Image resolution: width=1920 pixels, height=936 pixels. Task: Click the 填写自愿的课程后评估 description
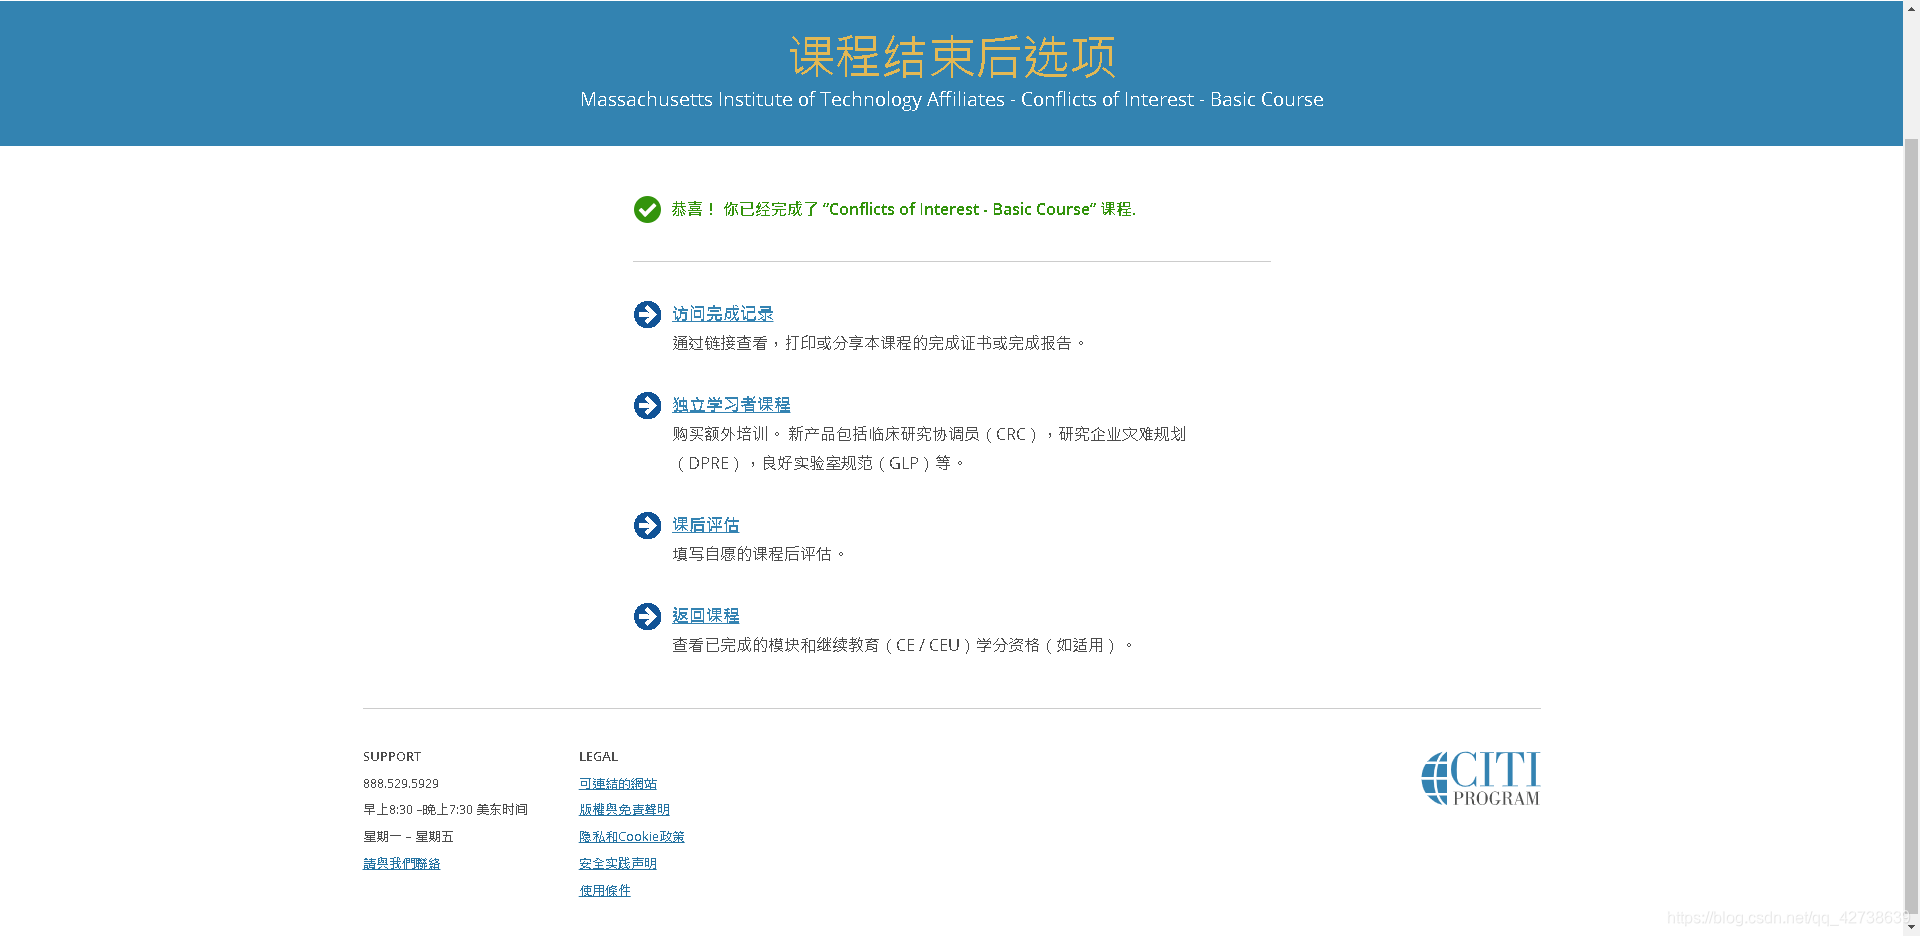759,554
